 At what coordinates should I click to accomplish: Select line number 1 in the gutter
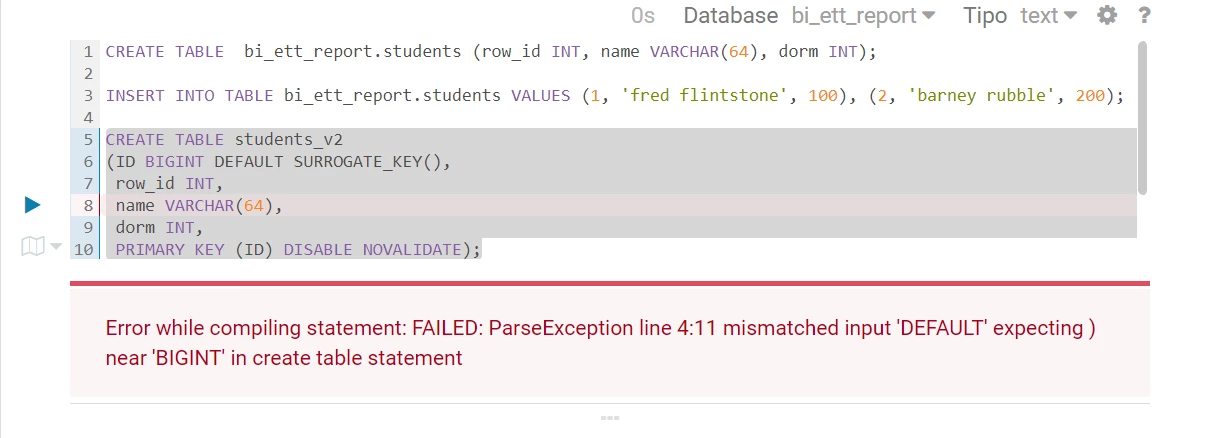[x=88, y=52]
